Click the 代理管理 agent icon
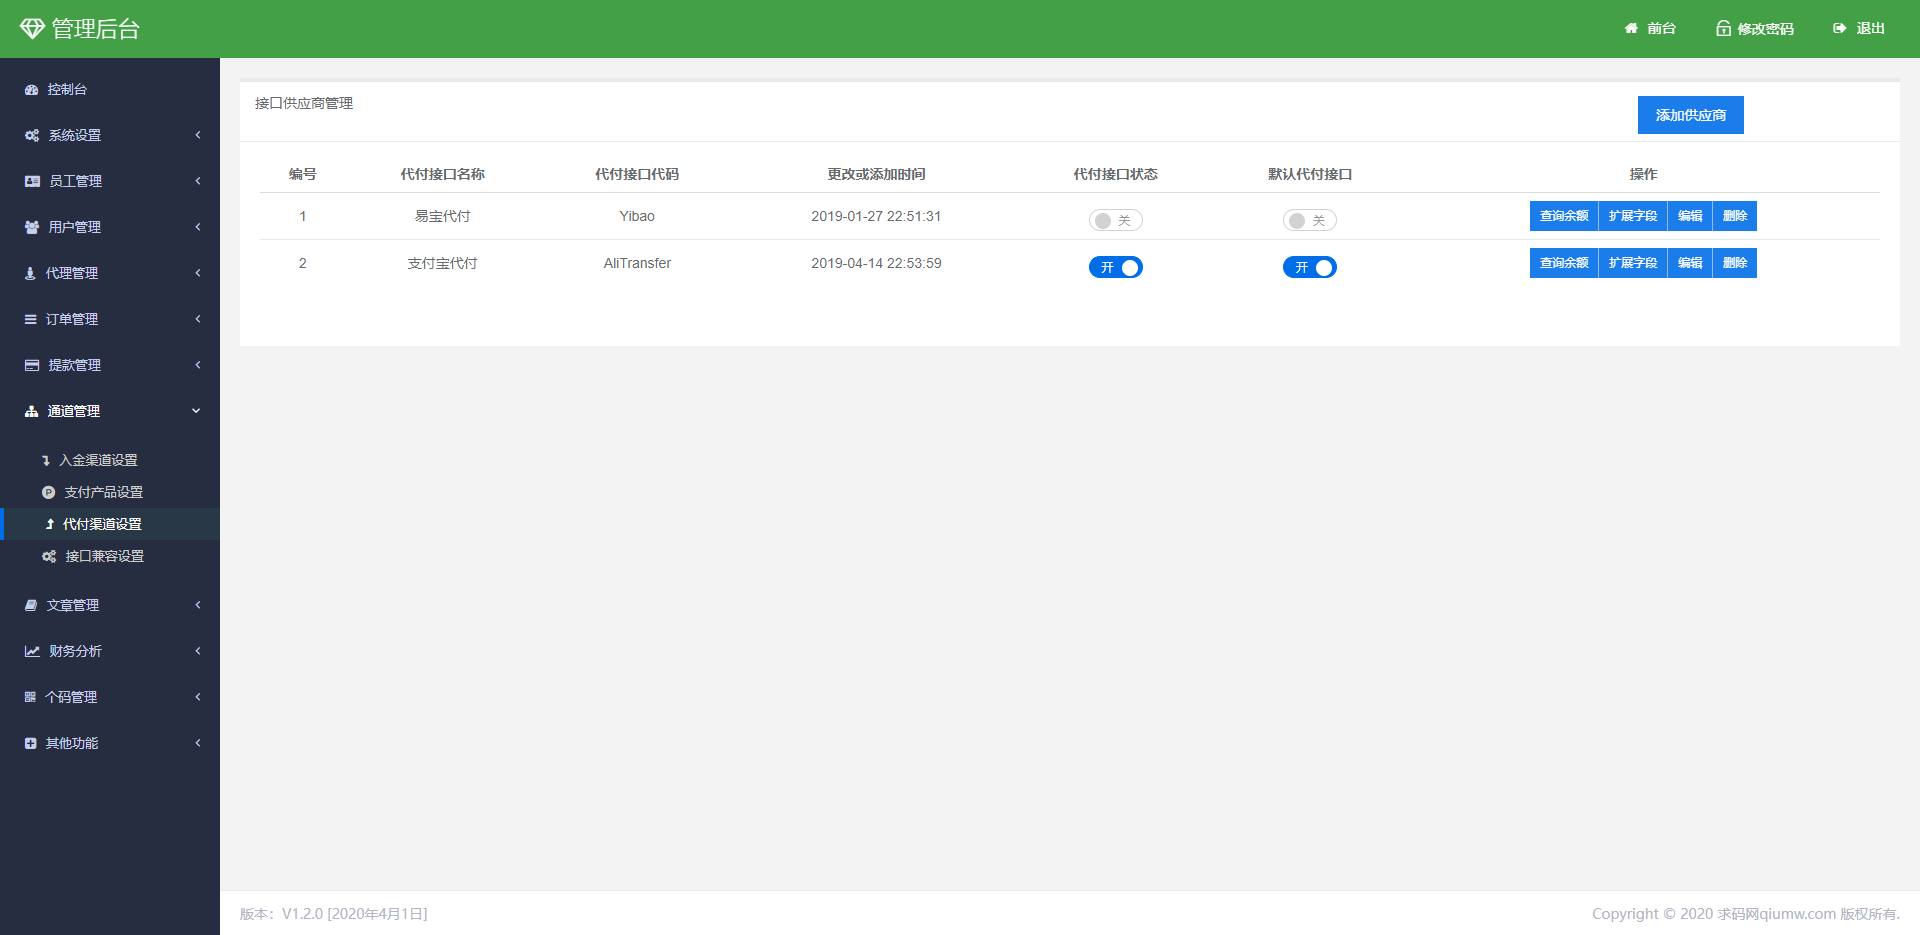1920x935 pixels. coord(30,273)
